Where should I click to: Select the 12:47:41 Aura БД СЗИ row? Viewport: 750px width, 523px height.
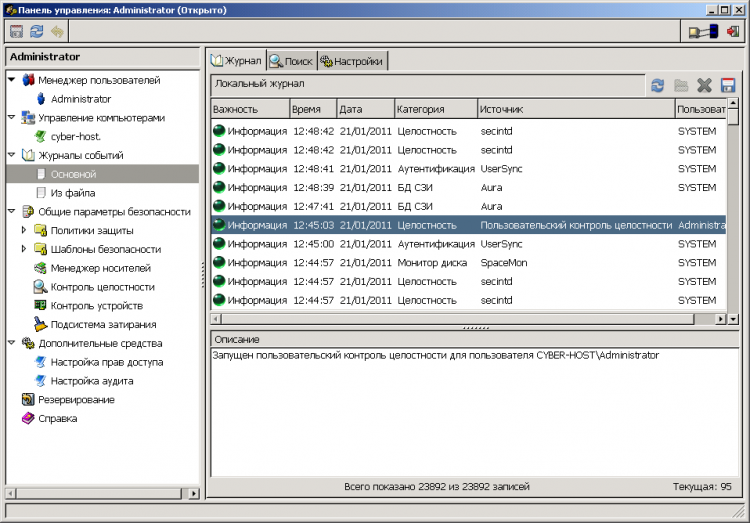pyautogui.click(x=468, y=206)
